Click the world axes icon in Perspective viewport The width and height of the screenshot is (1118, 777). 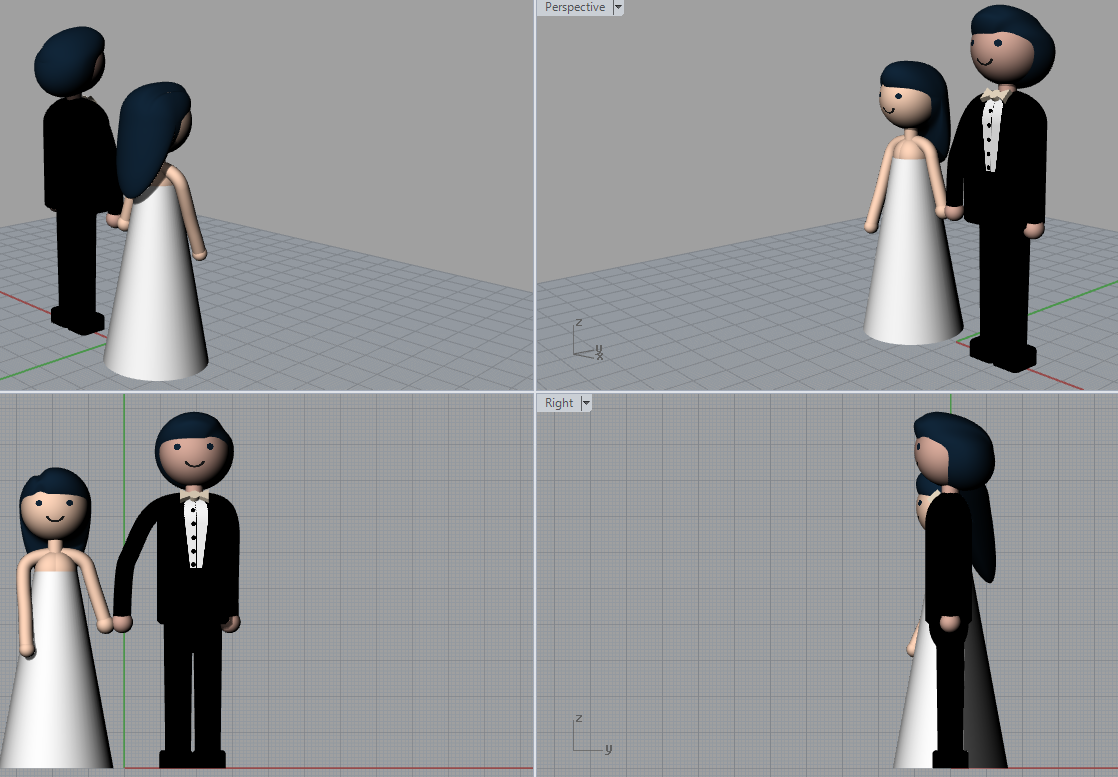(585, 341)
